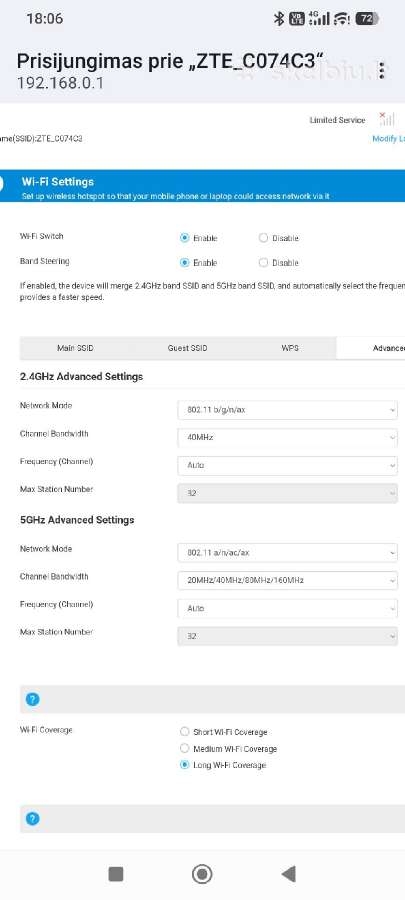Choose Long Wi-Fi Coverage option
The height and width of the screenshot is (900, 405).
tap(185, 765)
